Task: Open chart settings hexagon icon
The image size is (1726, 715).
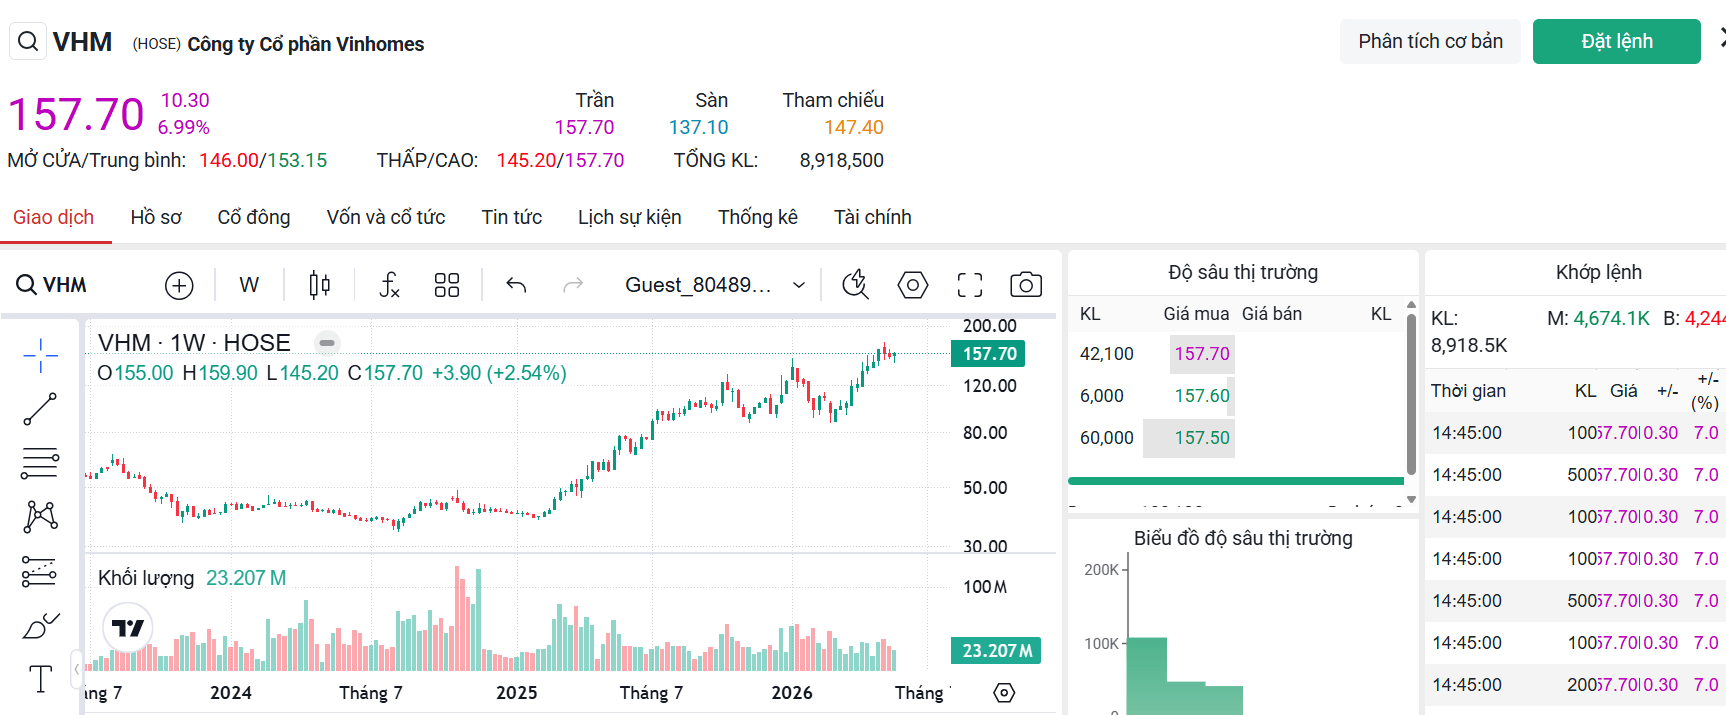Action: tap(913, 285)
